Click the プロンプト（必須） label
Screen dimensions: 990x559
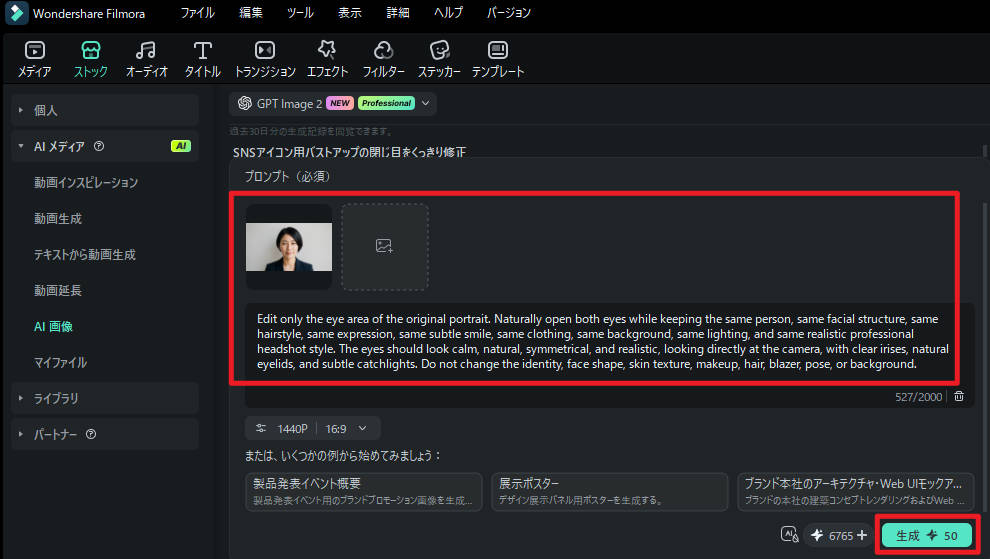pos(287,177)
